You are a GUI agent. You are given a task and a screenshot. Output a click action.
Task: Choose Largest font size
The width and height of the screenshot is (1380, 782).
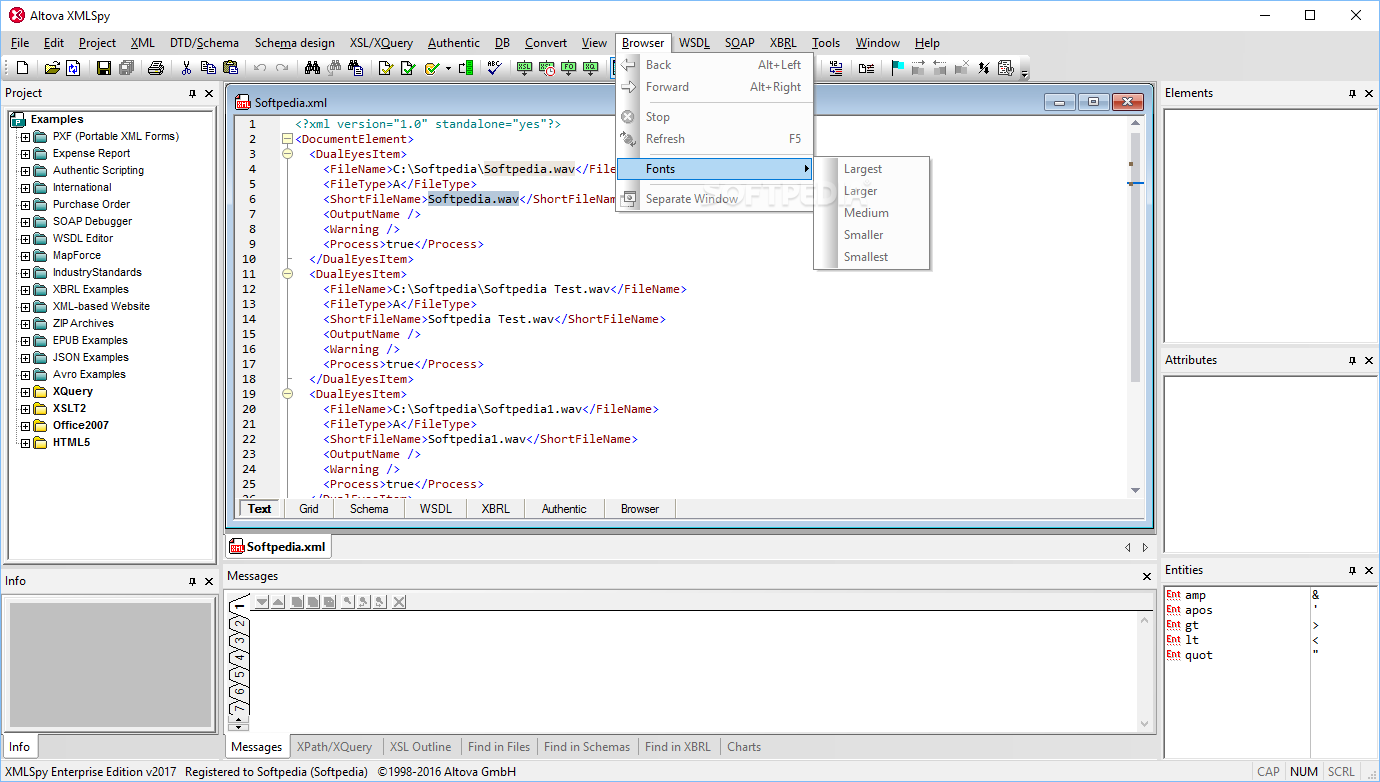(x=872, y=169)
